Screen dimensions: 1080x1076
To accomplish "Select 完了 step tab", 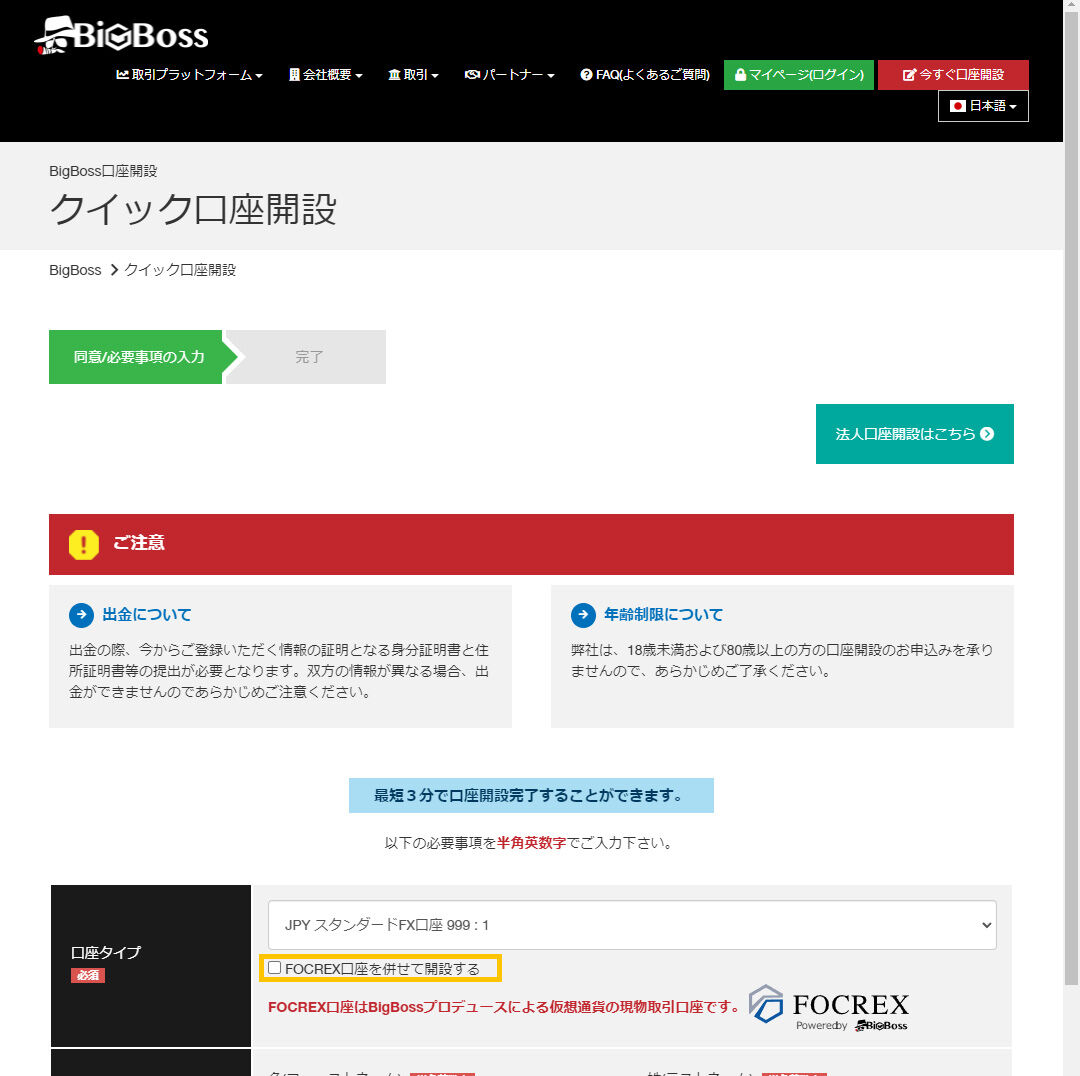I will click(309, 357).
